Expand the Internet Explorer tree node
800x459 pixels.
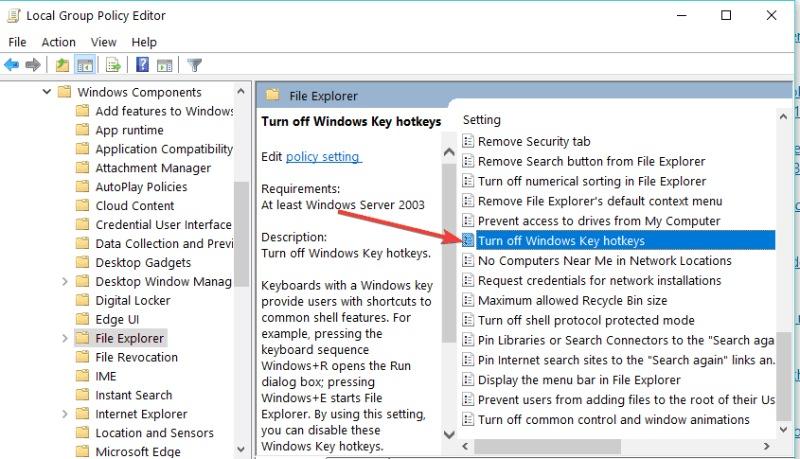tap(64, 414)
